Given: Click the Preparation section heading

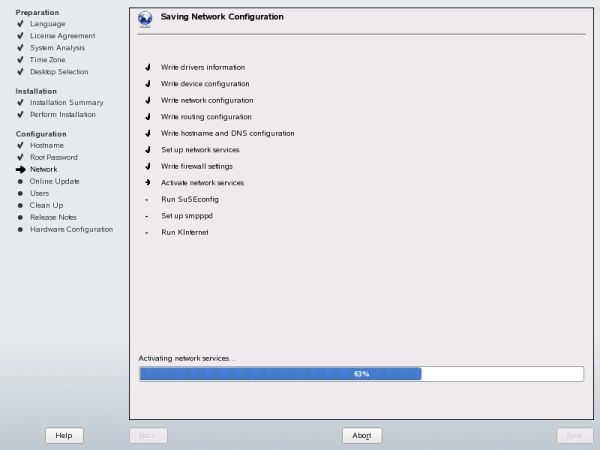Looking at the screenshot, I should tap(38, 12).
